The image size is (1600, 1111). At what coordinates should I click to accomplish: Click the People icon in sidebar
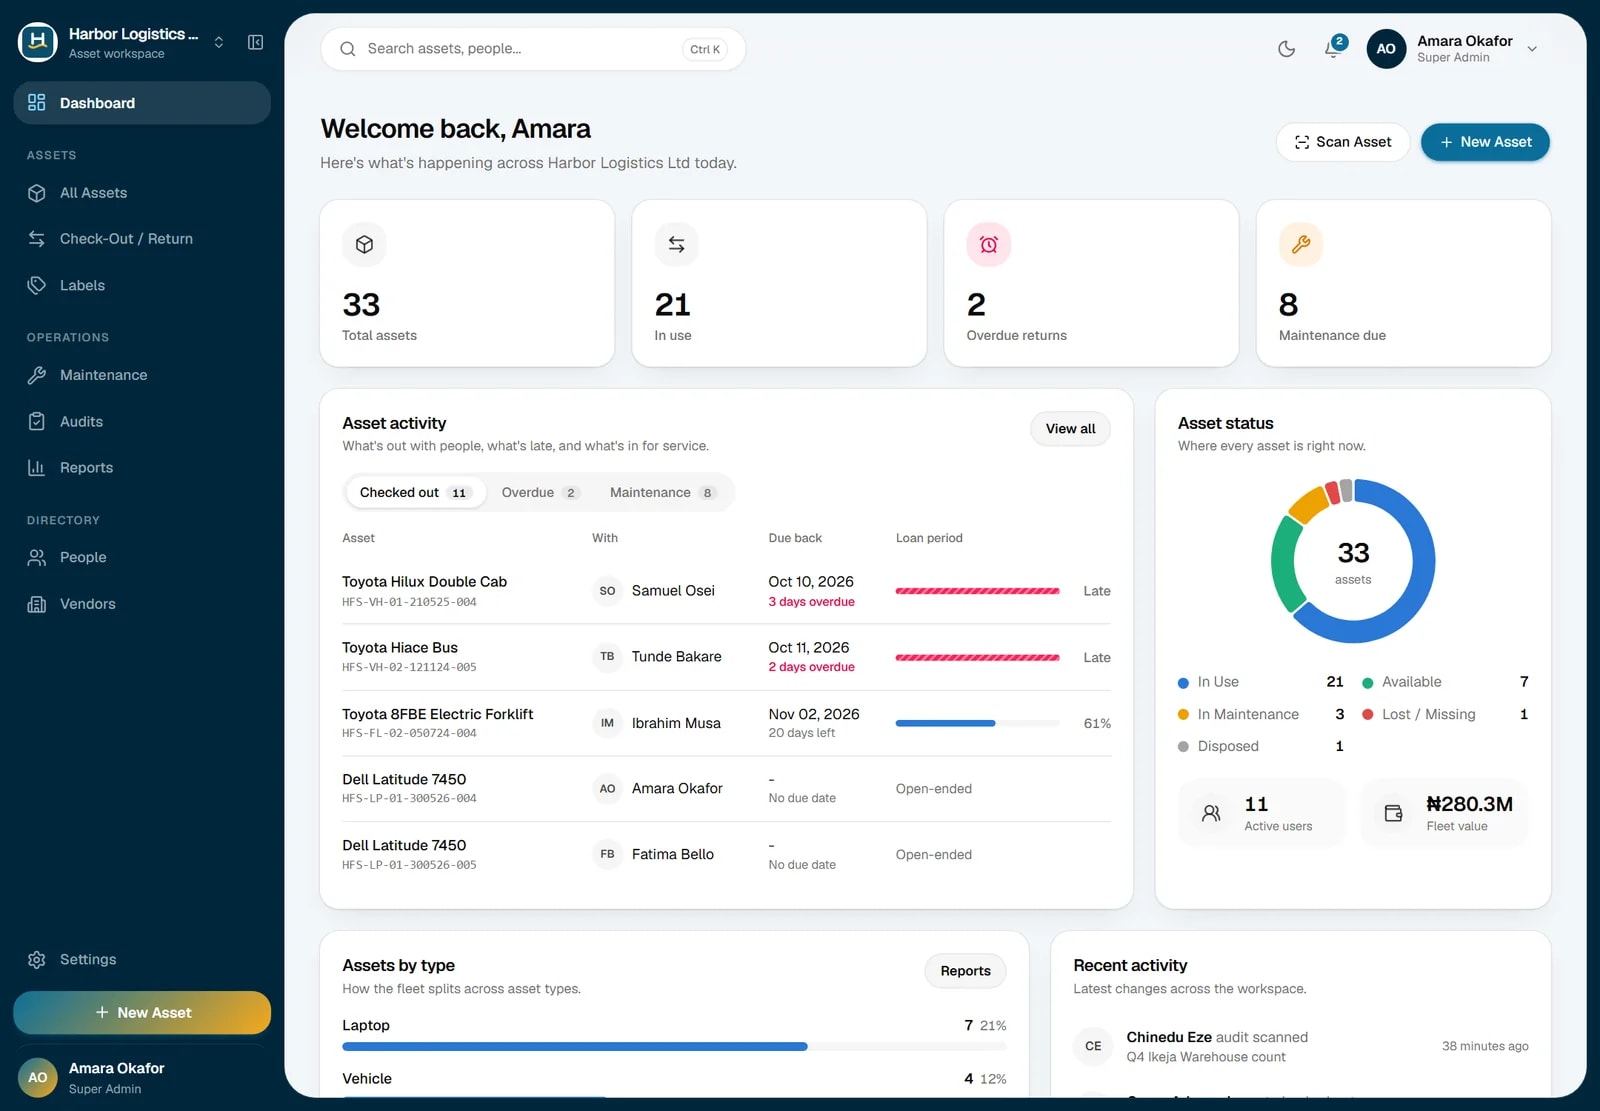pos(37,557)
